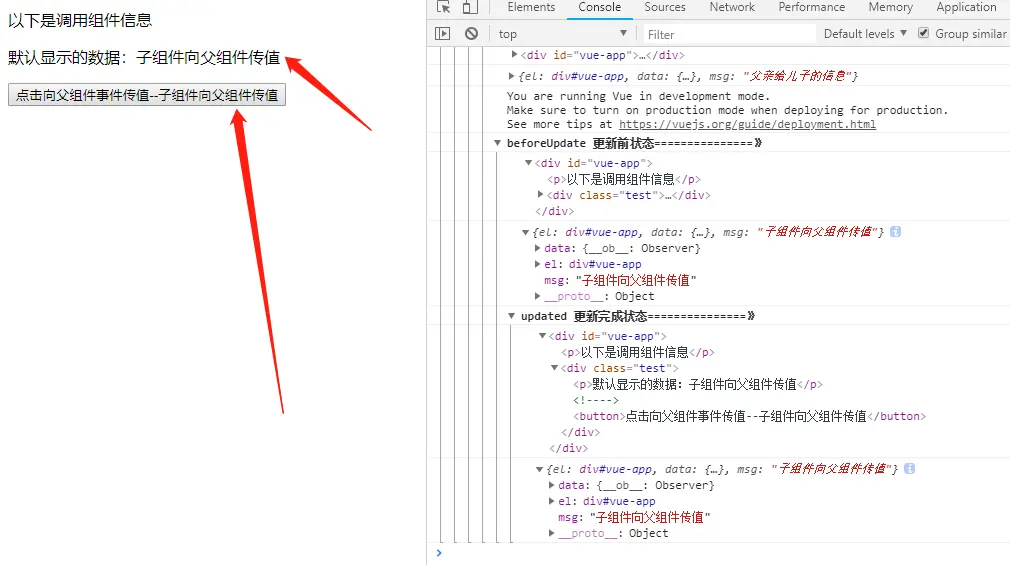Open the Sources tab
This screenshot has width=1010, height=565.
665,7
